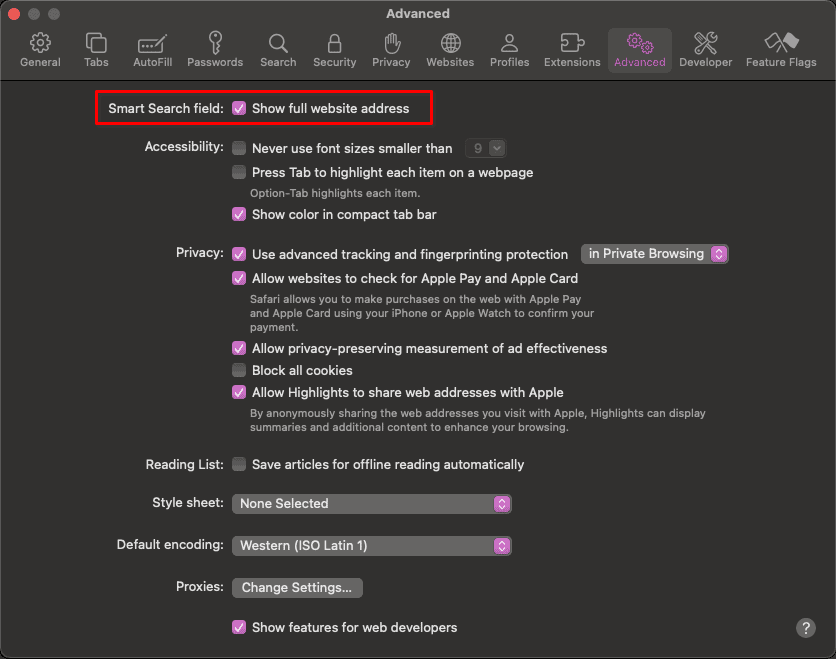The width and height of the screenshot is (836, 659).
Task: Uncheck Show full website address
Action: [x=239, y=108]
